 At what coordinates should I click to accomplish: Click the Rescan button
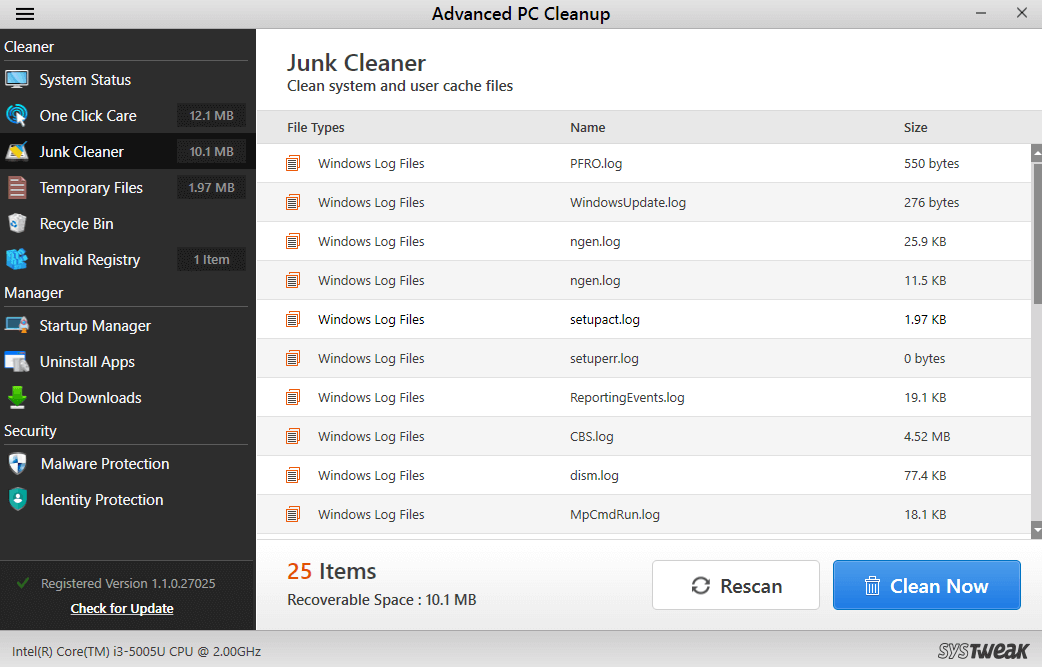(735, 585)
